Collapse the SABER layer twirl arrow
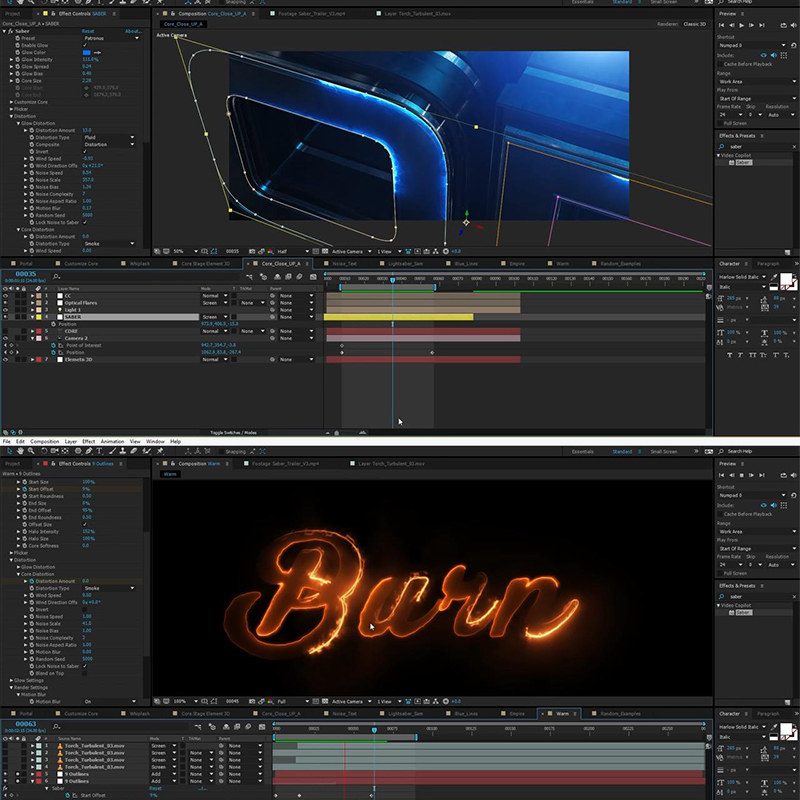 33,317
